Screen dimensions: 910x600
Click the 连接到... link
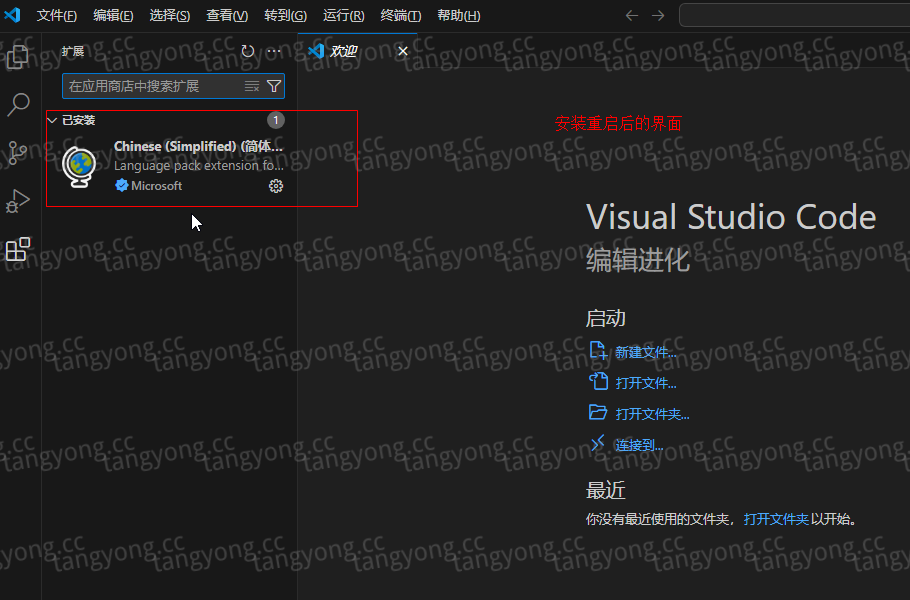point(639,445)
